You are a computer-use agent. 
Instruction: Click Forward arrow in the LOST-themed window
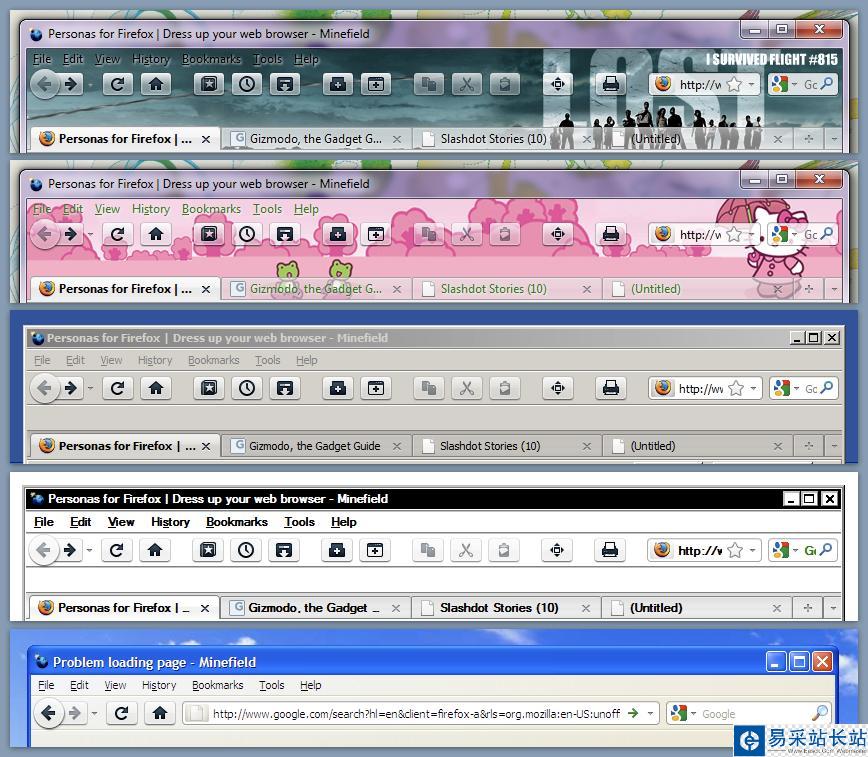tap(71, 85)
